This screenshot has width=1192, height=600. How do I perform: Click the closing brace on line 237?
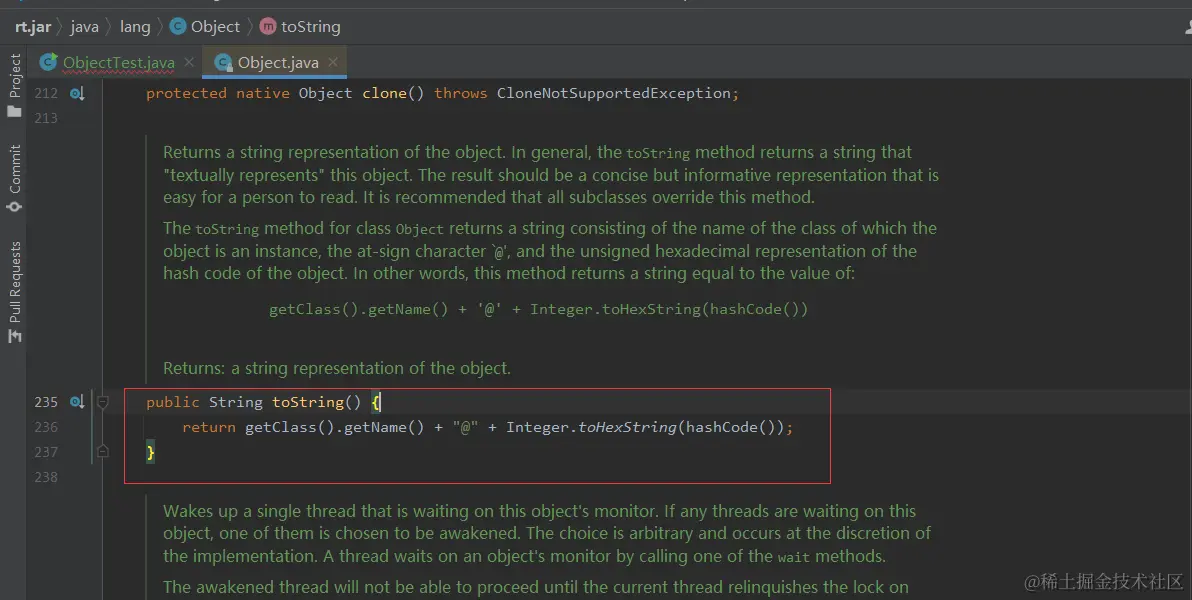[151, 452]
